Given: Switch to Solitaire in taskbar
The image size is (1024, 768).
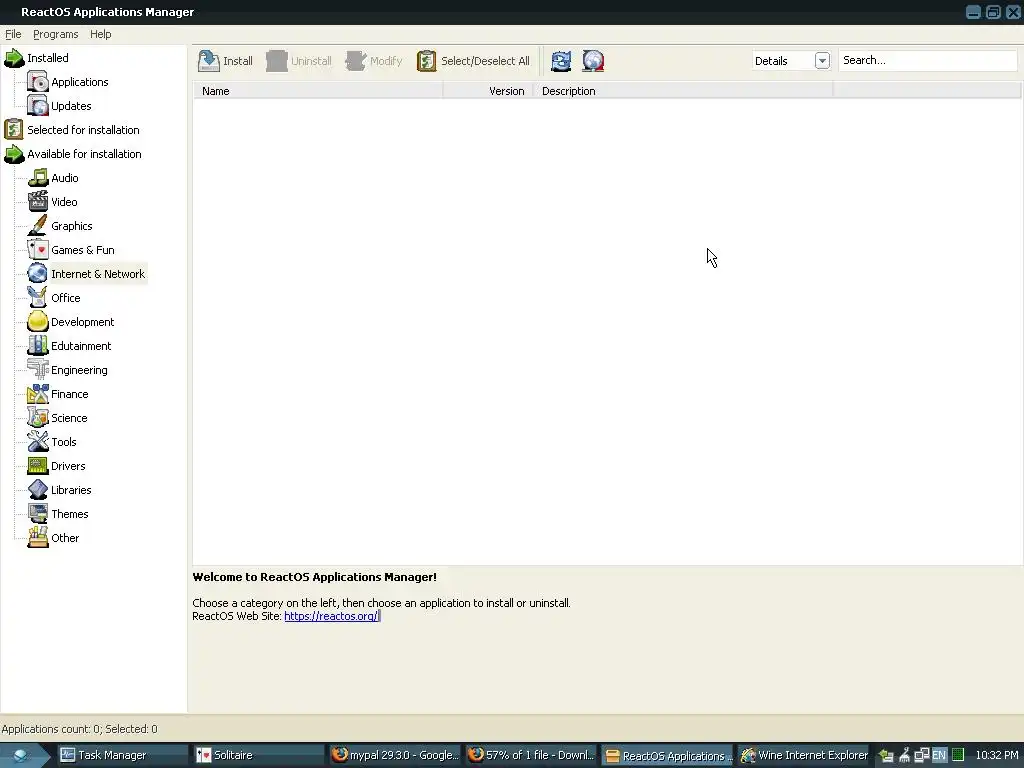Looking at the screenshot, I should [259, 755].
